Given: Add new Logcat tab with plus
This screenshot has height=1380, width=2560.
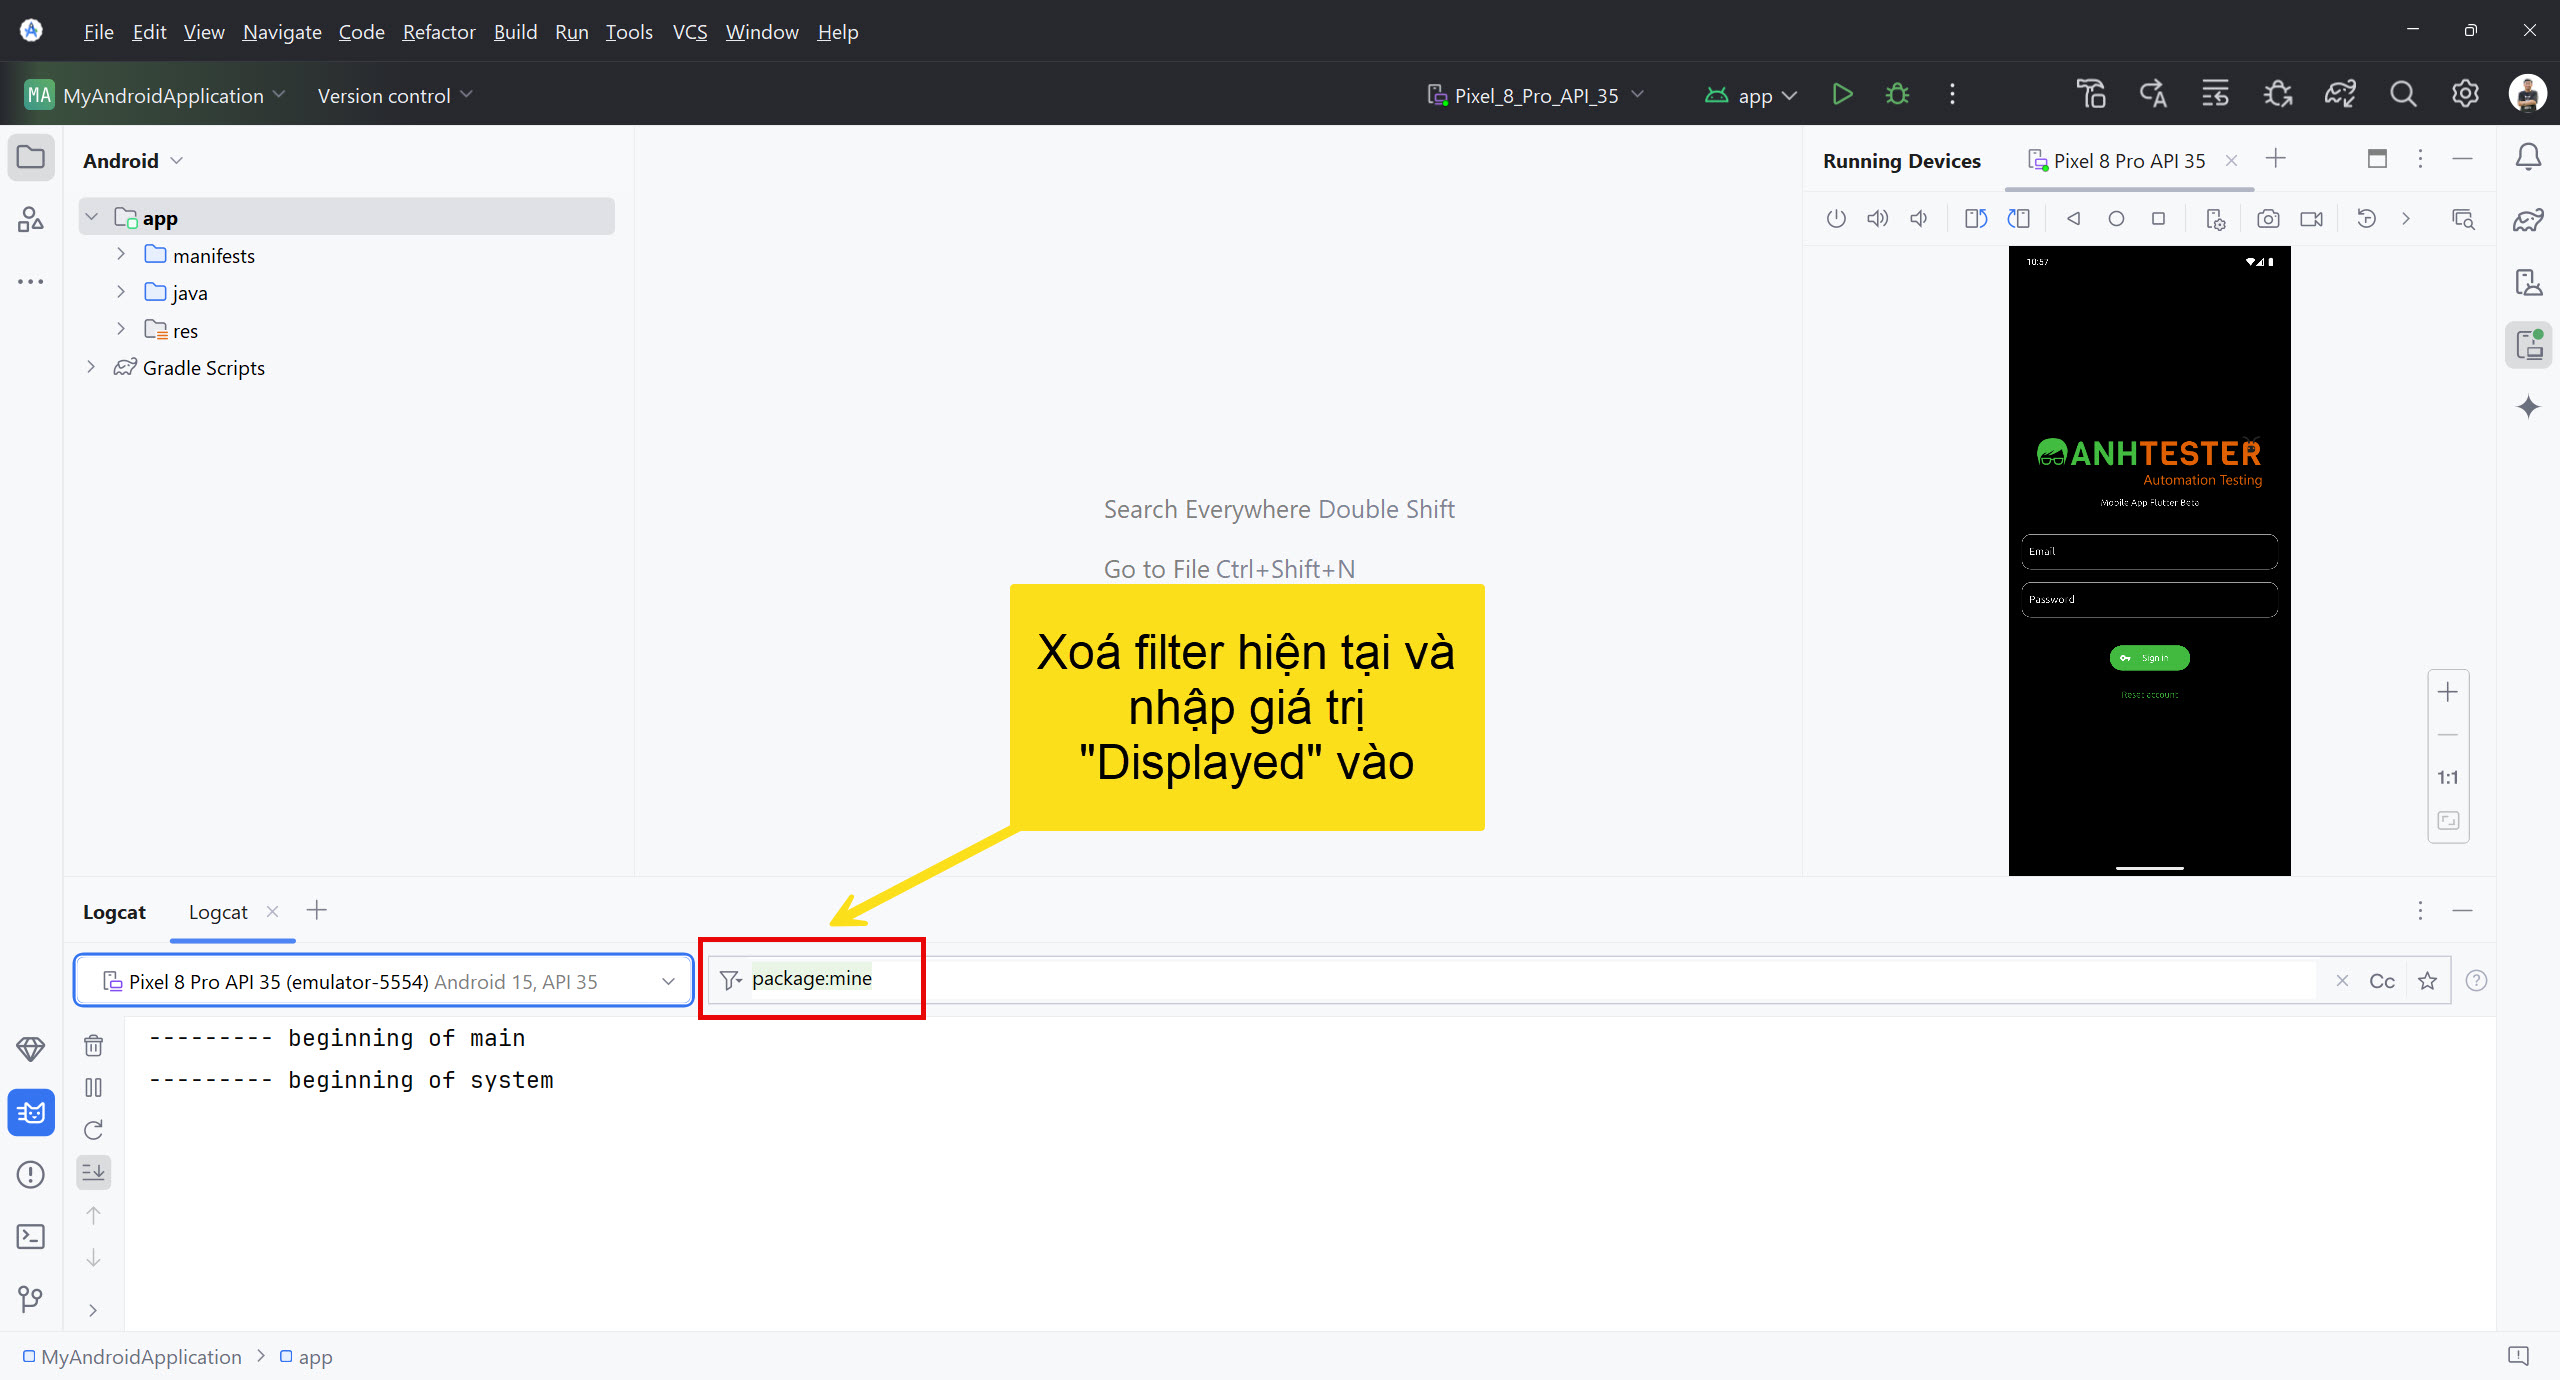Looking at the screenshot, I should click(316, 910).
